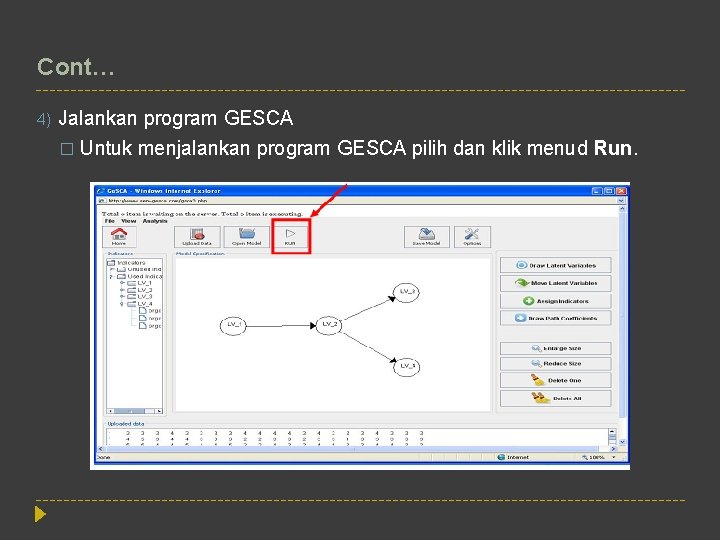Viewport: 720px width, 540px height.
Task: Expand the LV_3 tree node
Action: pos(122,297)
